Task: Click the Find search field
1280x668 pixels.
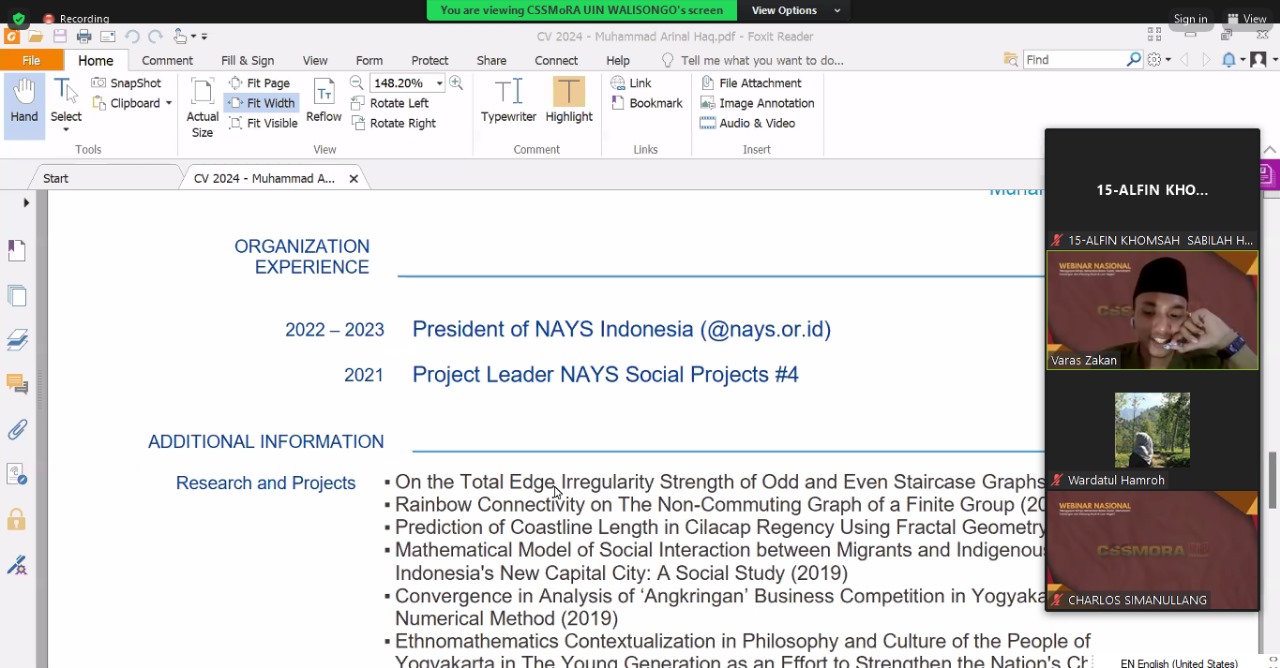Action: coord(1073,60)
